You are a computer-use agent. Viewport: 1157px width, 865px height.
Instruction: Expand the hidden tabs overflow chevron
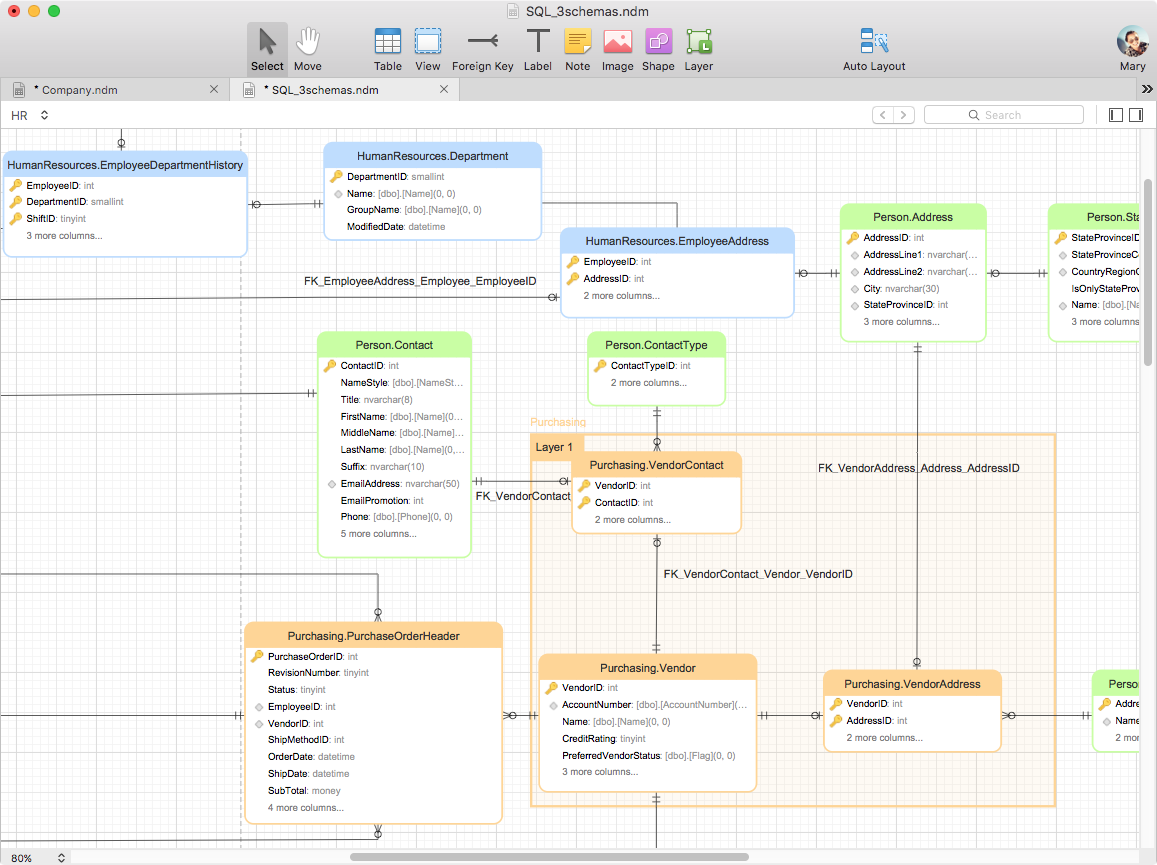1147,88
